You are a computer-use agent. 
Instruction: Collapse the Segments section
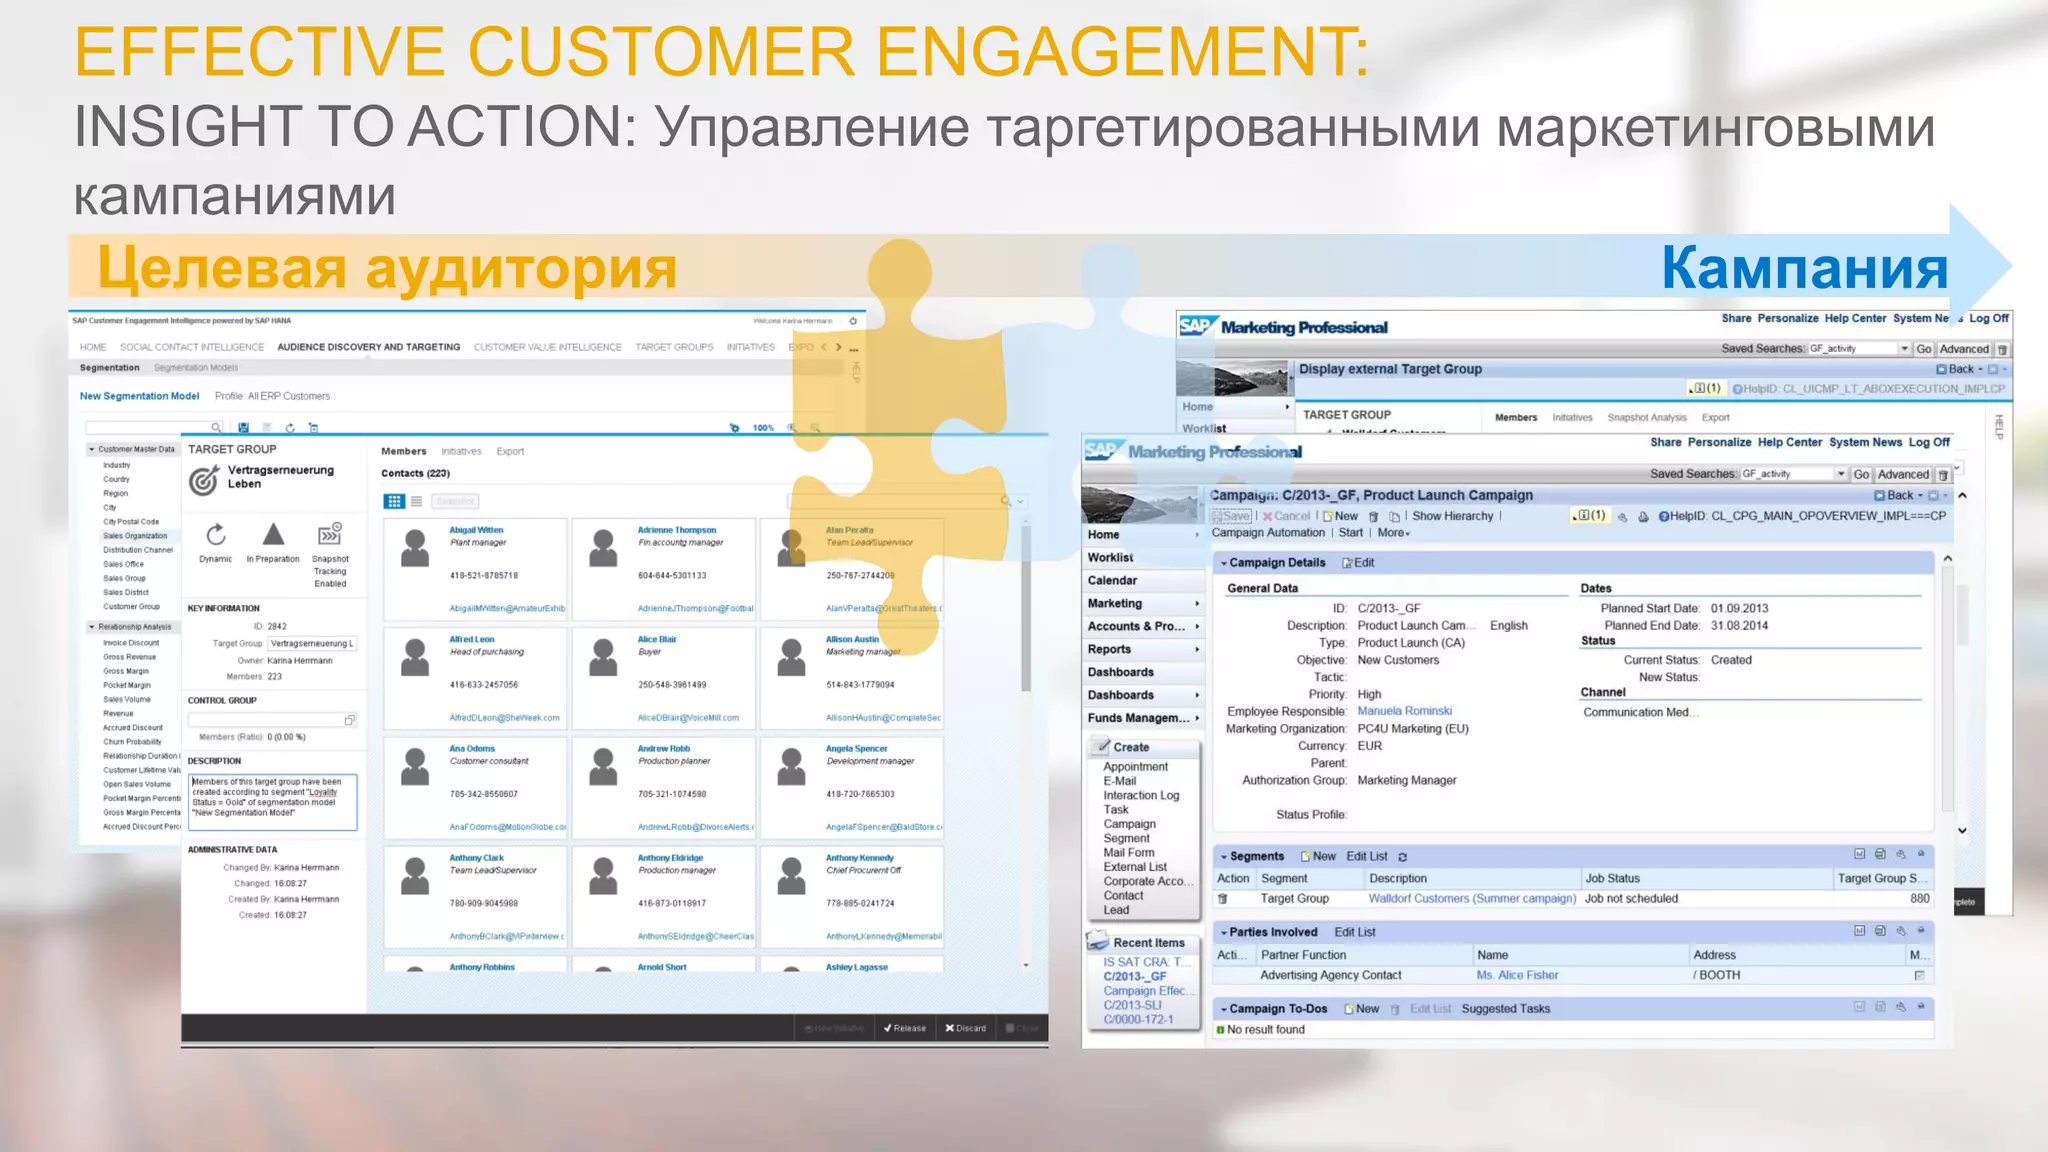point(1224,857)
